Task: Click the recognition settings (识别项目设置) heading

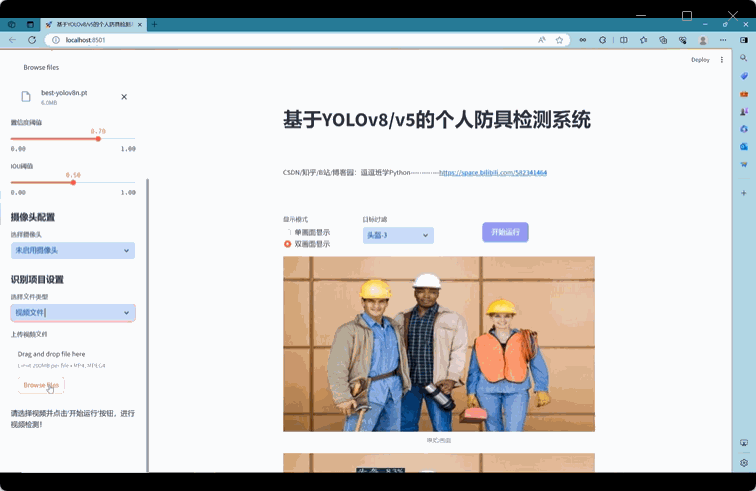Action: pyautogui.click(x=37, y=279)
